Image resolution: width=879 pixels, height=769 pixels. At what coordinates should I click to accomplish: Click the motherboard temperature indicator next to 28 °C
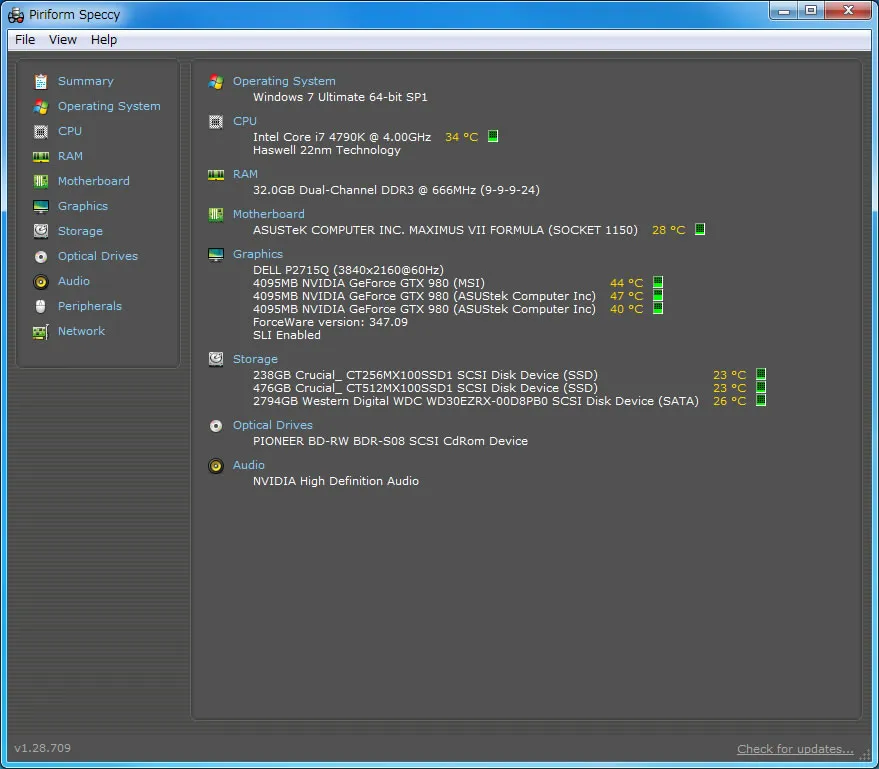coord(700,229)
